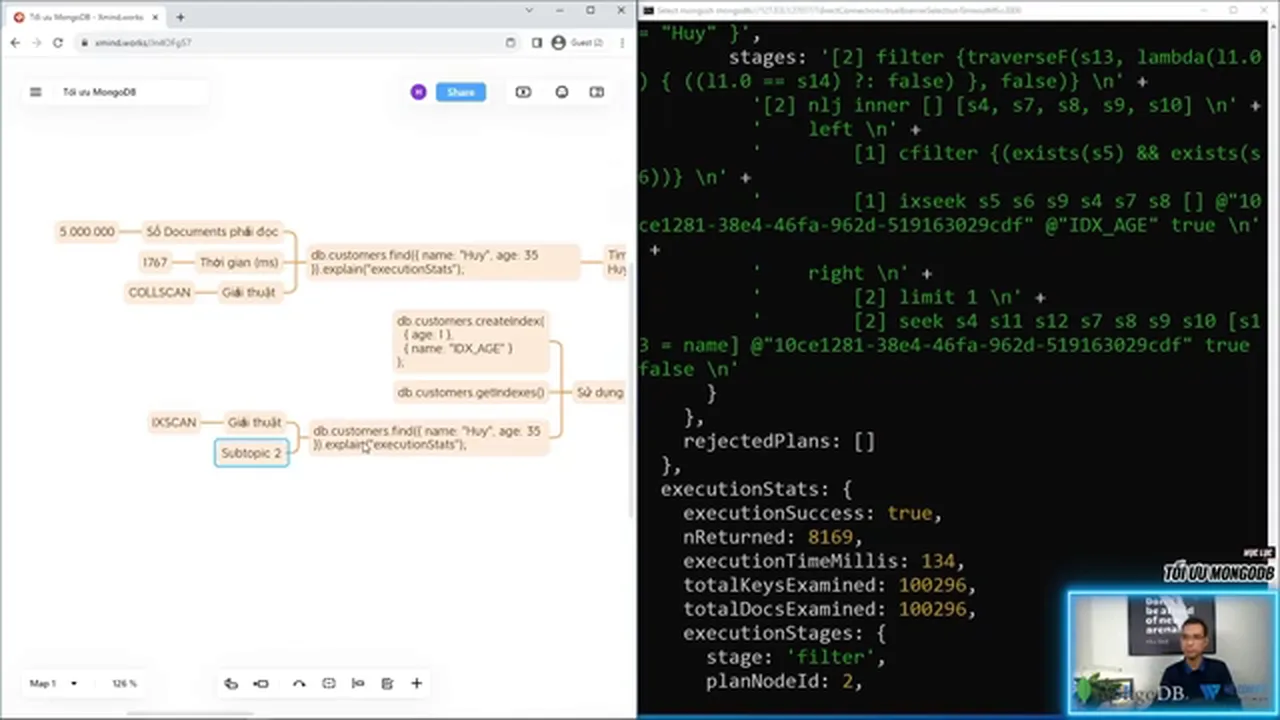Select the db.customers.createIndex topic

[471, 341]
